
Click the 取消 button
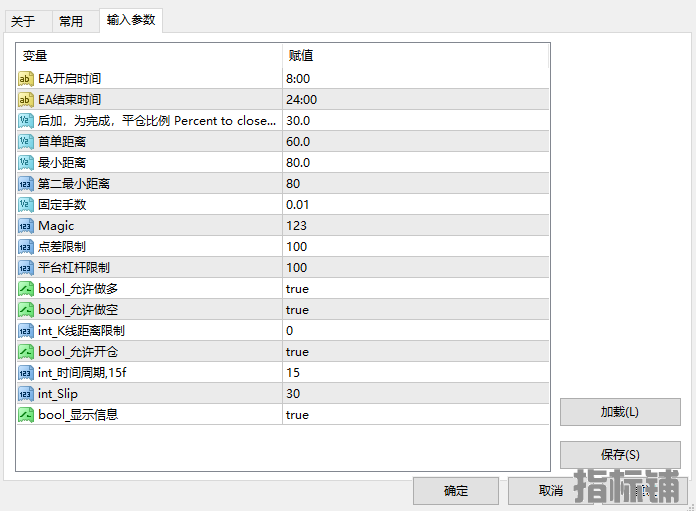coord(550,490)
